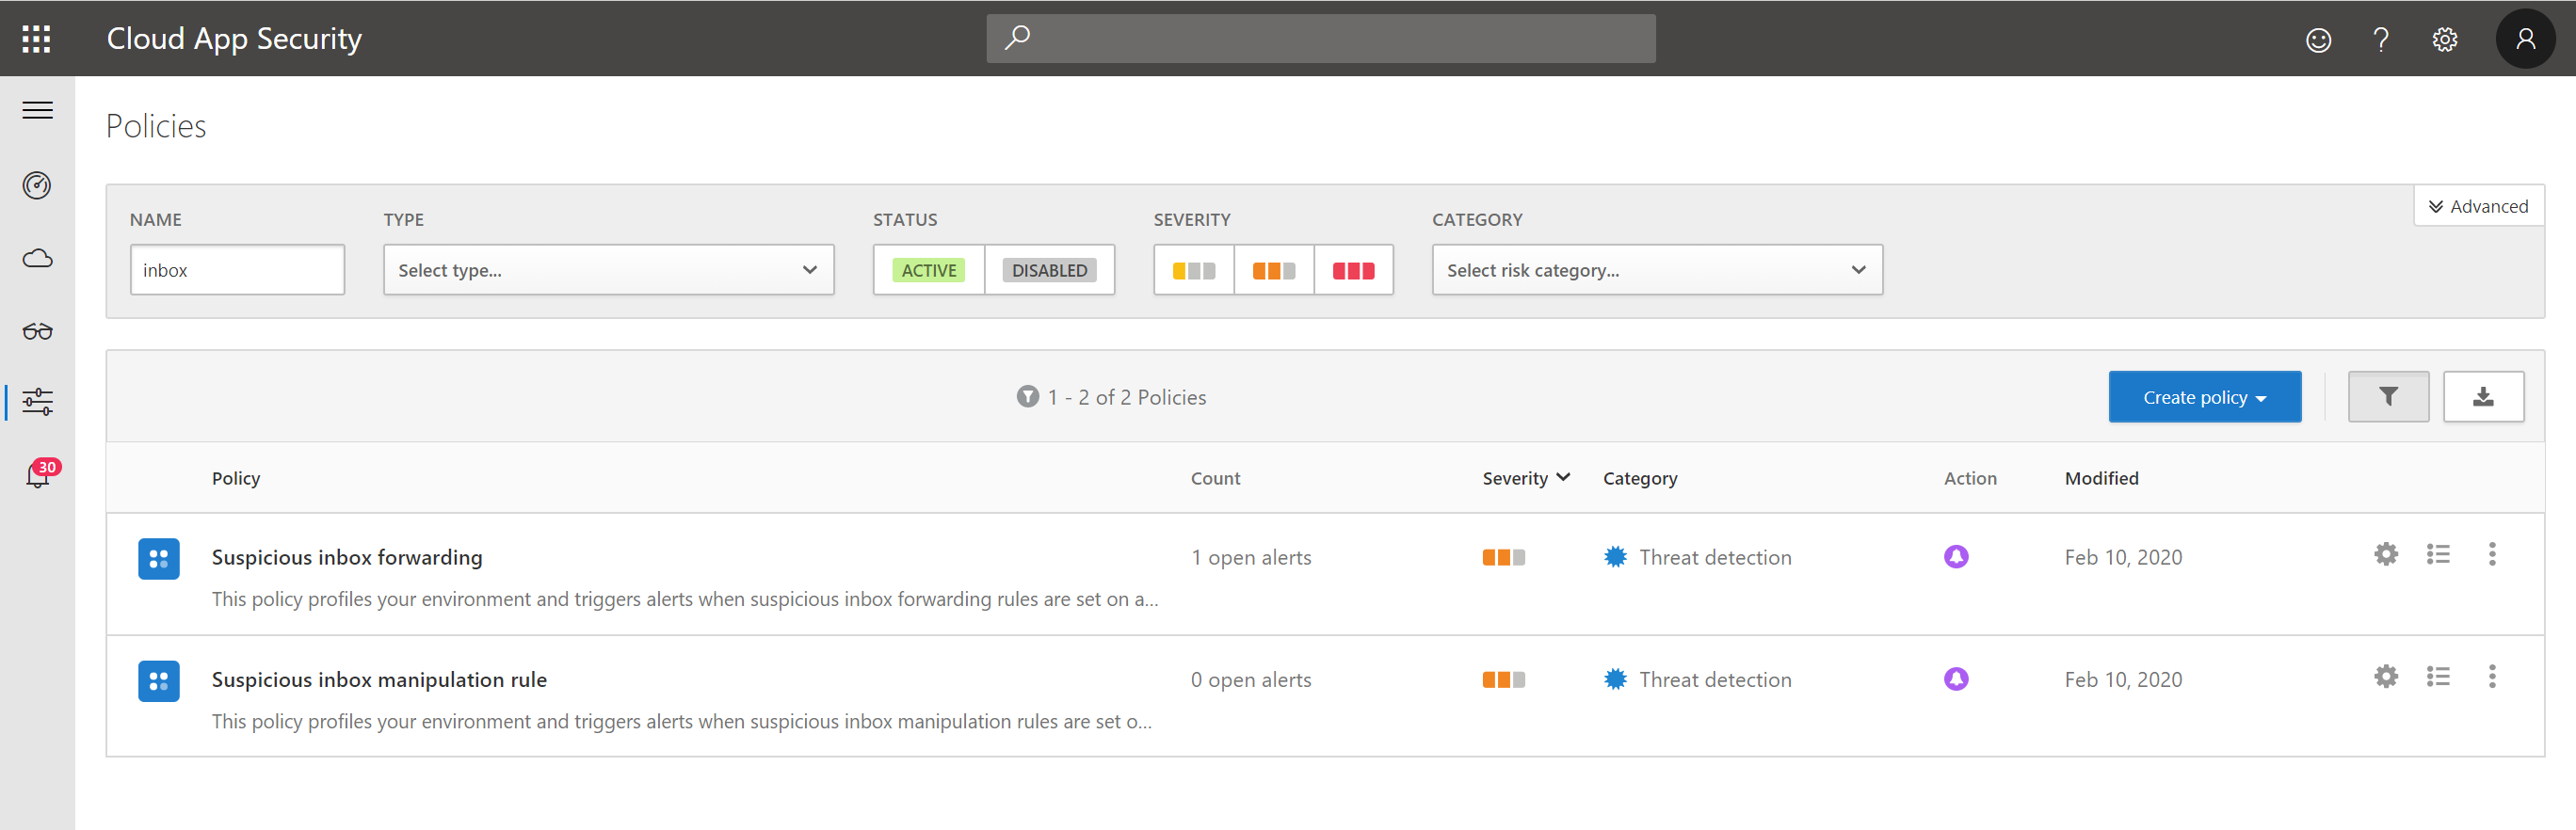The width and height of the screenshot is (2576, 830).
Task: Toggle the low severity filter
Action: point(1193,270)
